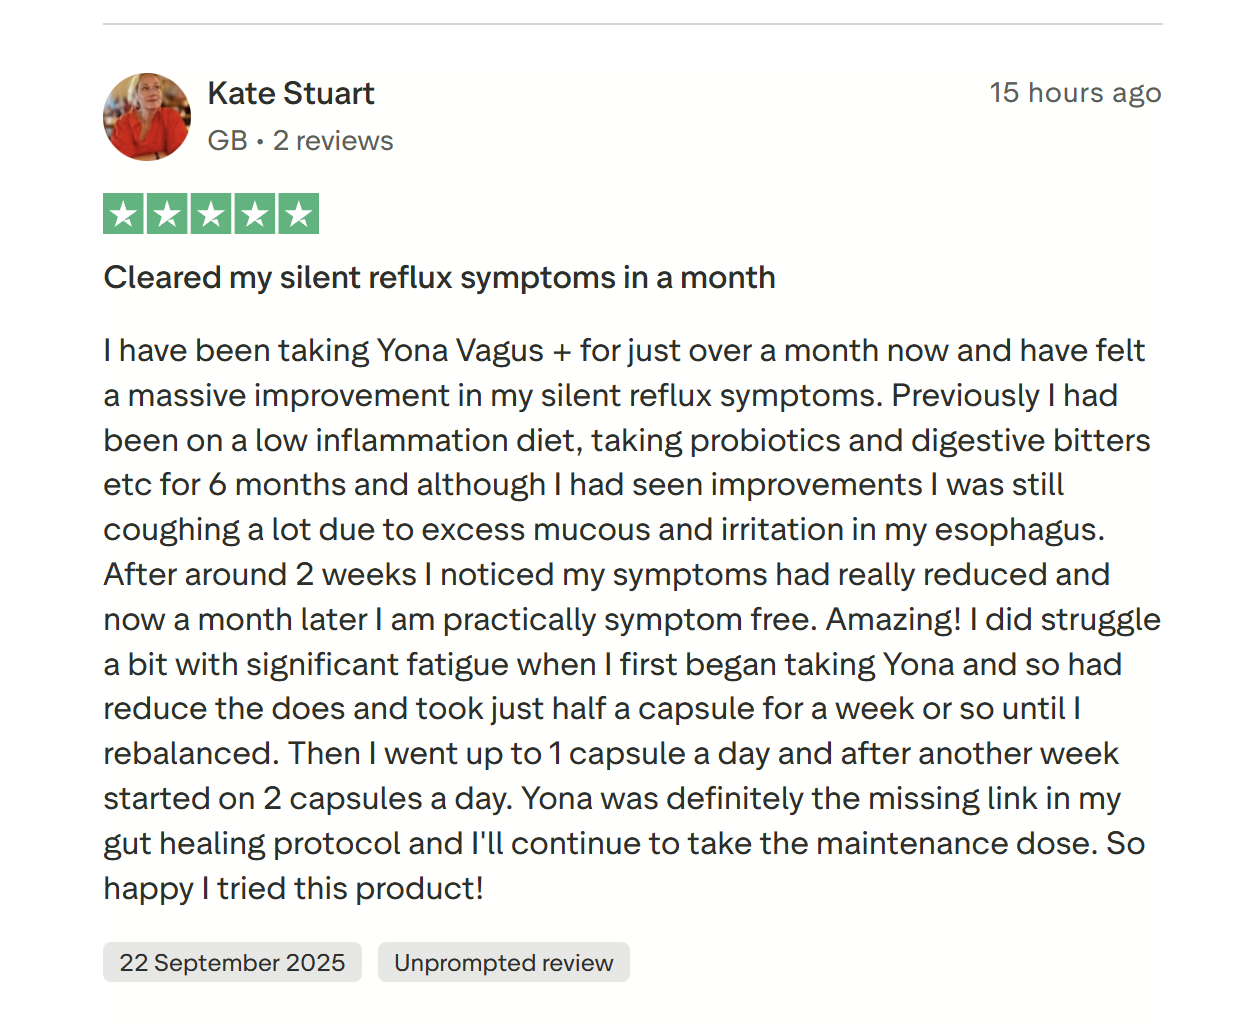Click the horizontal divider above the review
Image resolution: width=1260 pixels, height=1026 pixels.
pyautogui.click(x=632, y=24)
